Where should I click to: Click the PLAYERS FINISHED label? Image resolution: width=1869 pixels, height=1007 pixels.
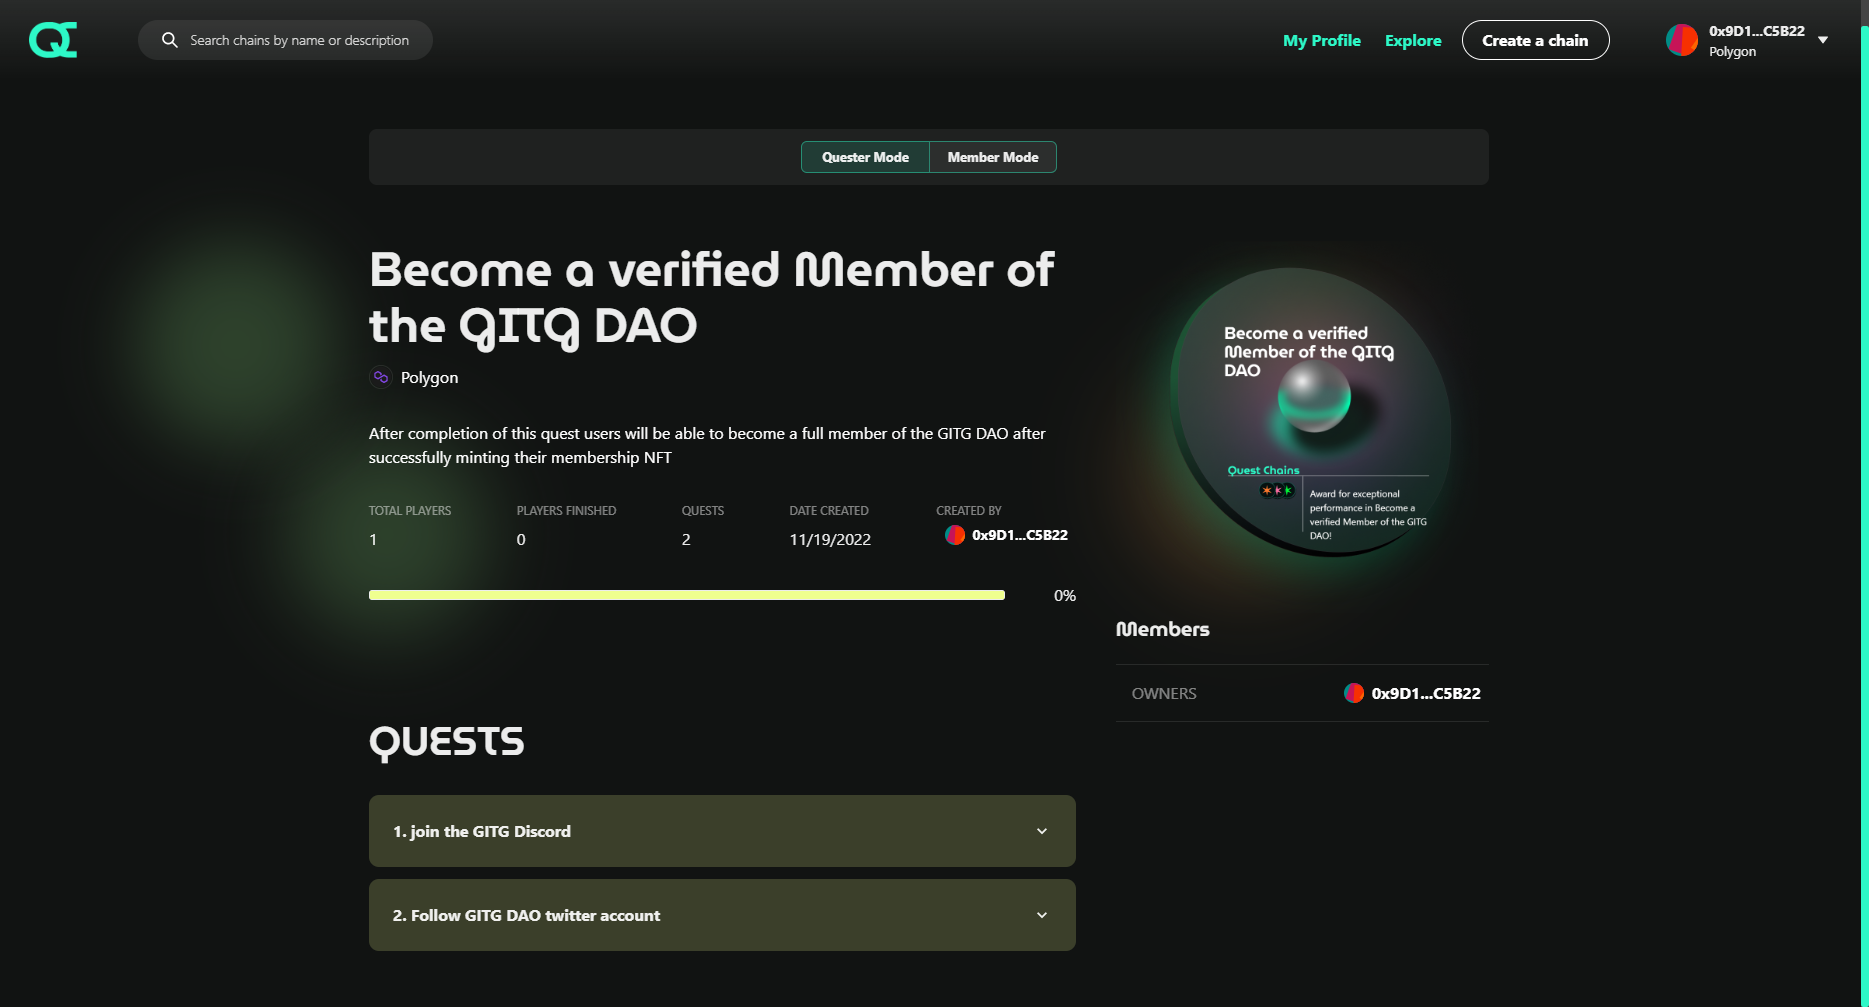[566, 511]
